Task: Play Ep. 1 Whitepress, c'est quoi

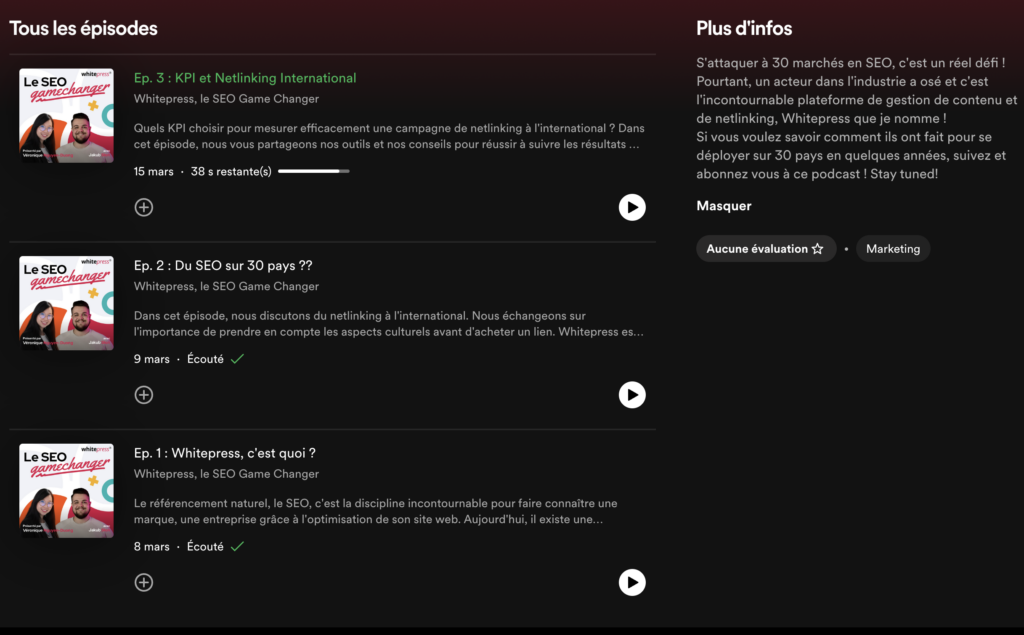Action: [632, 582]
